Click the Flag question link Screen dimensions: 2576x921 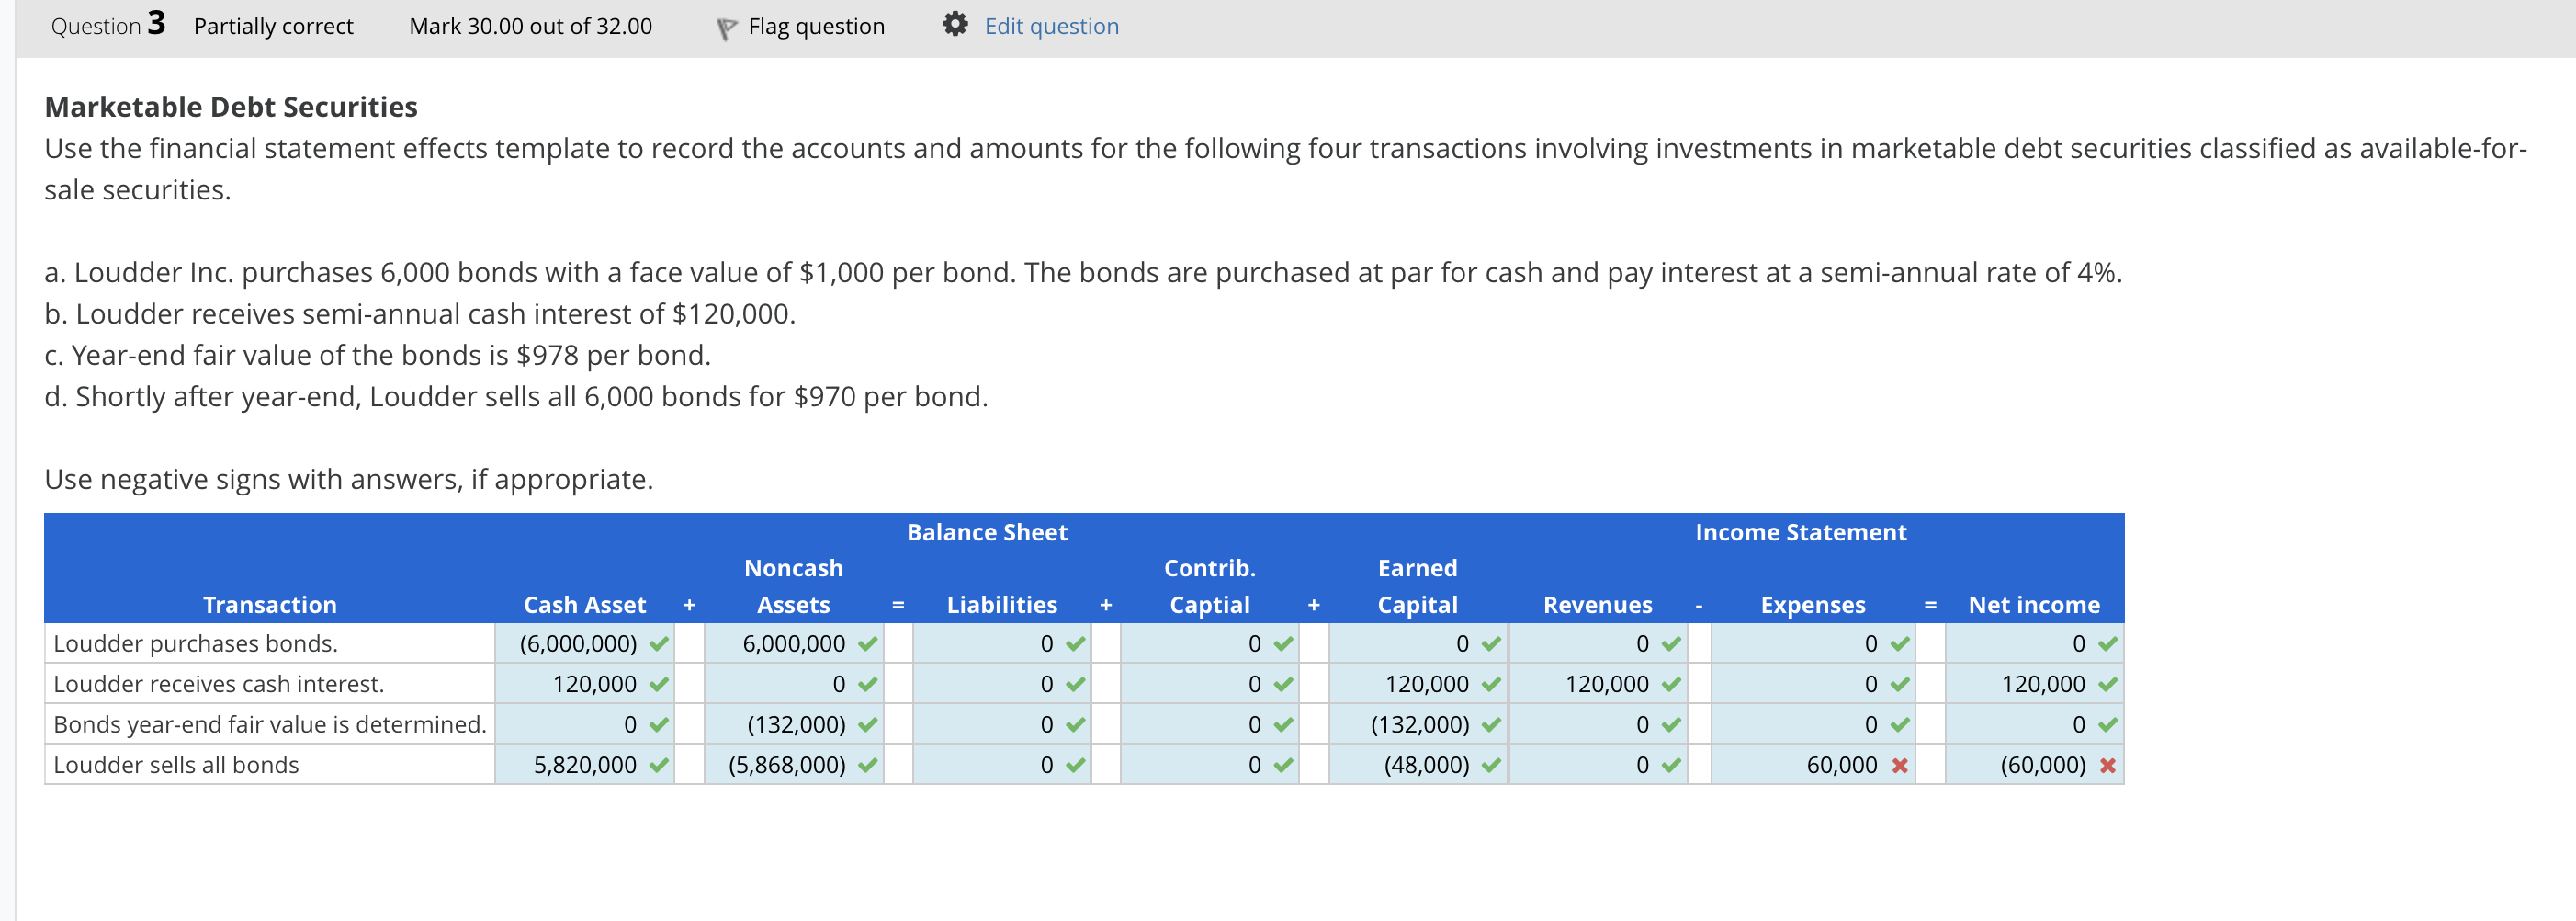click(x=816, y=26)
